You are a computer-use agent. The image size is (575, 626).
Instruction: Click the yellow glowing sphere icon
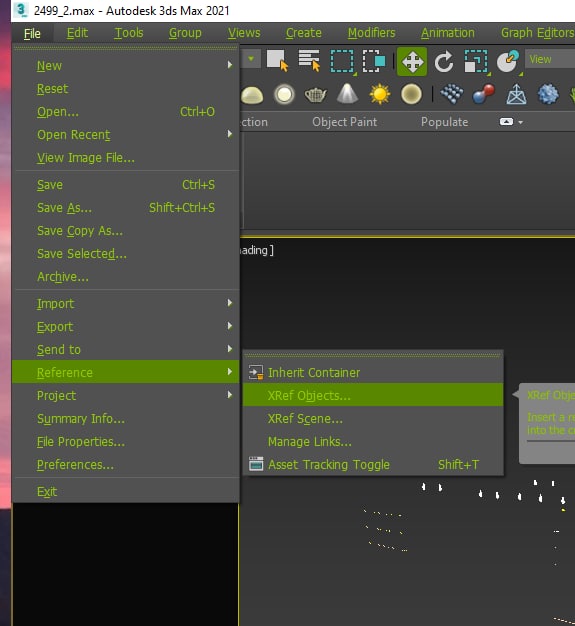tap(411, 95)
